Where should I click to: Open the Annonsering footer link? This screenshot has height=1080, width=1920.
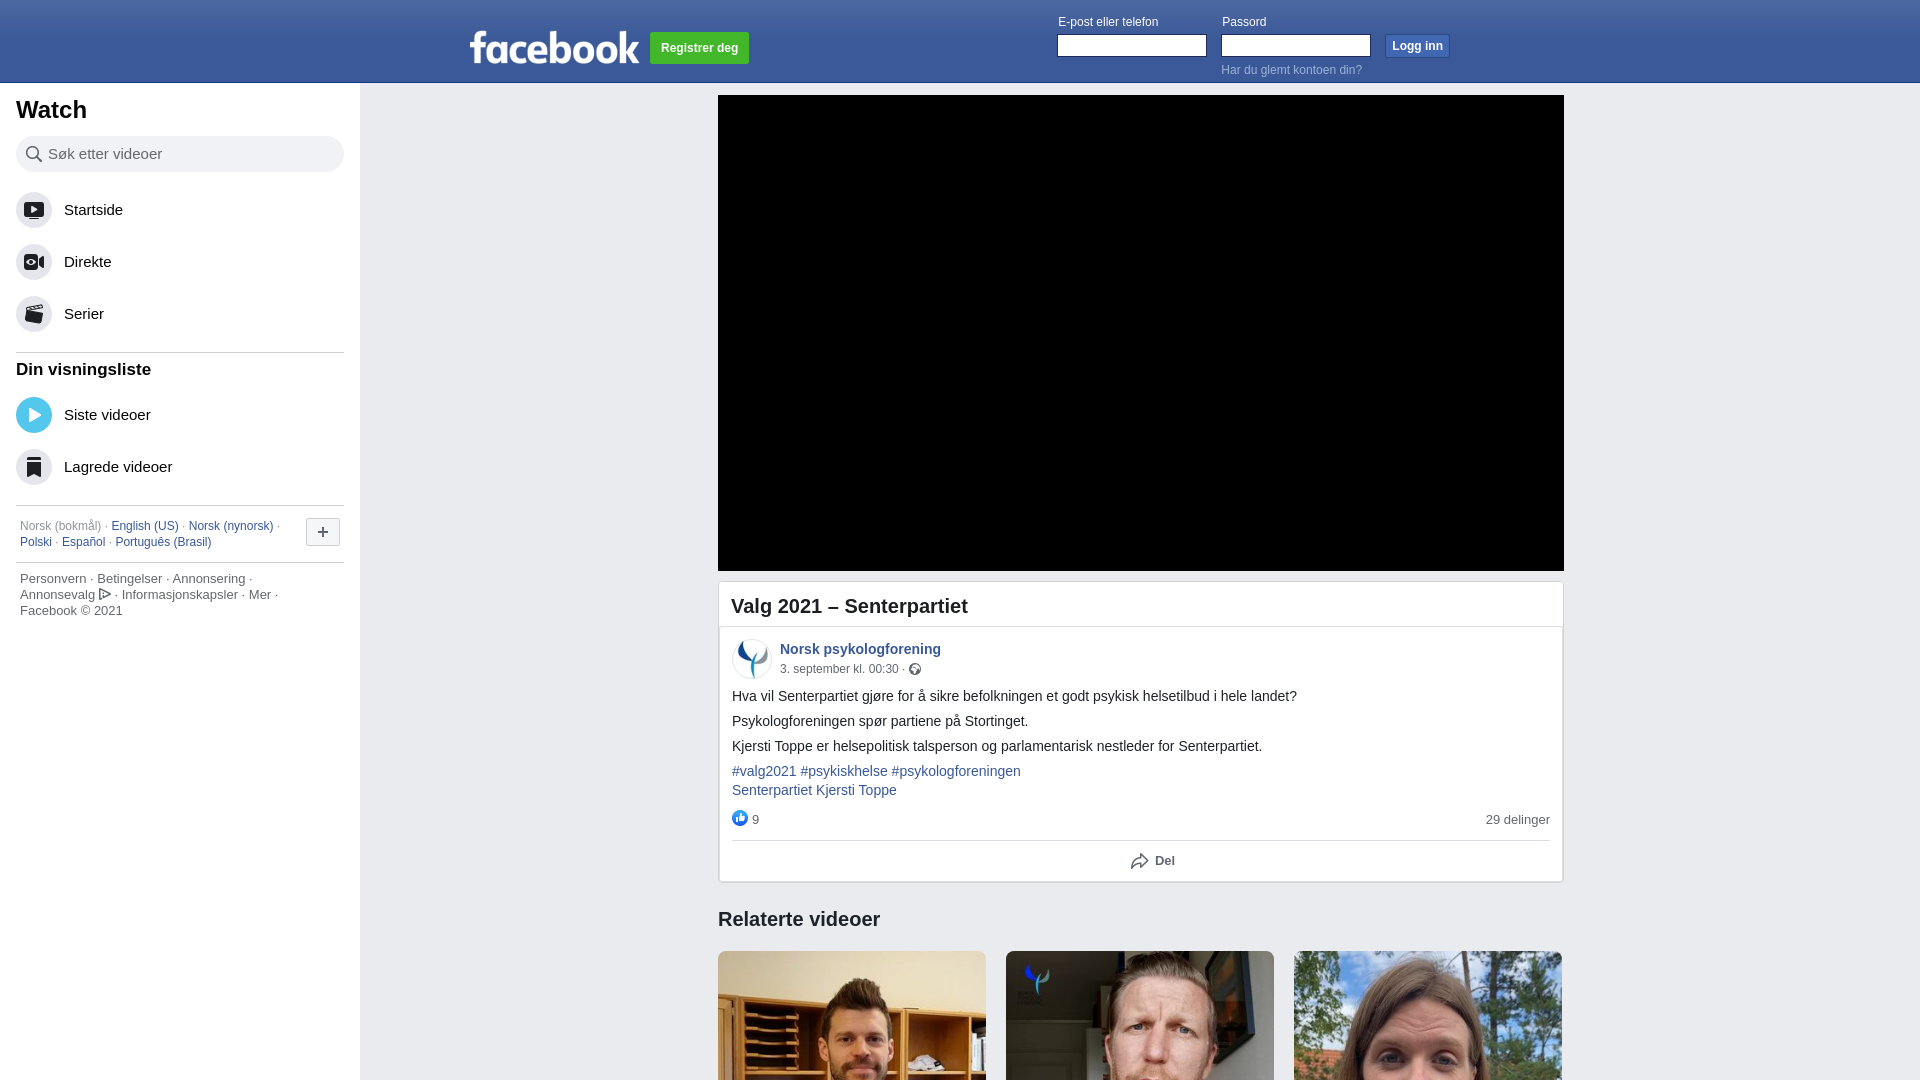coord(208,579)
